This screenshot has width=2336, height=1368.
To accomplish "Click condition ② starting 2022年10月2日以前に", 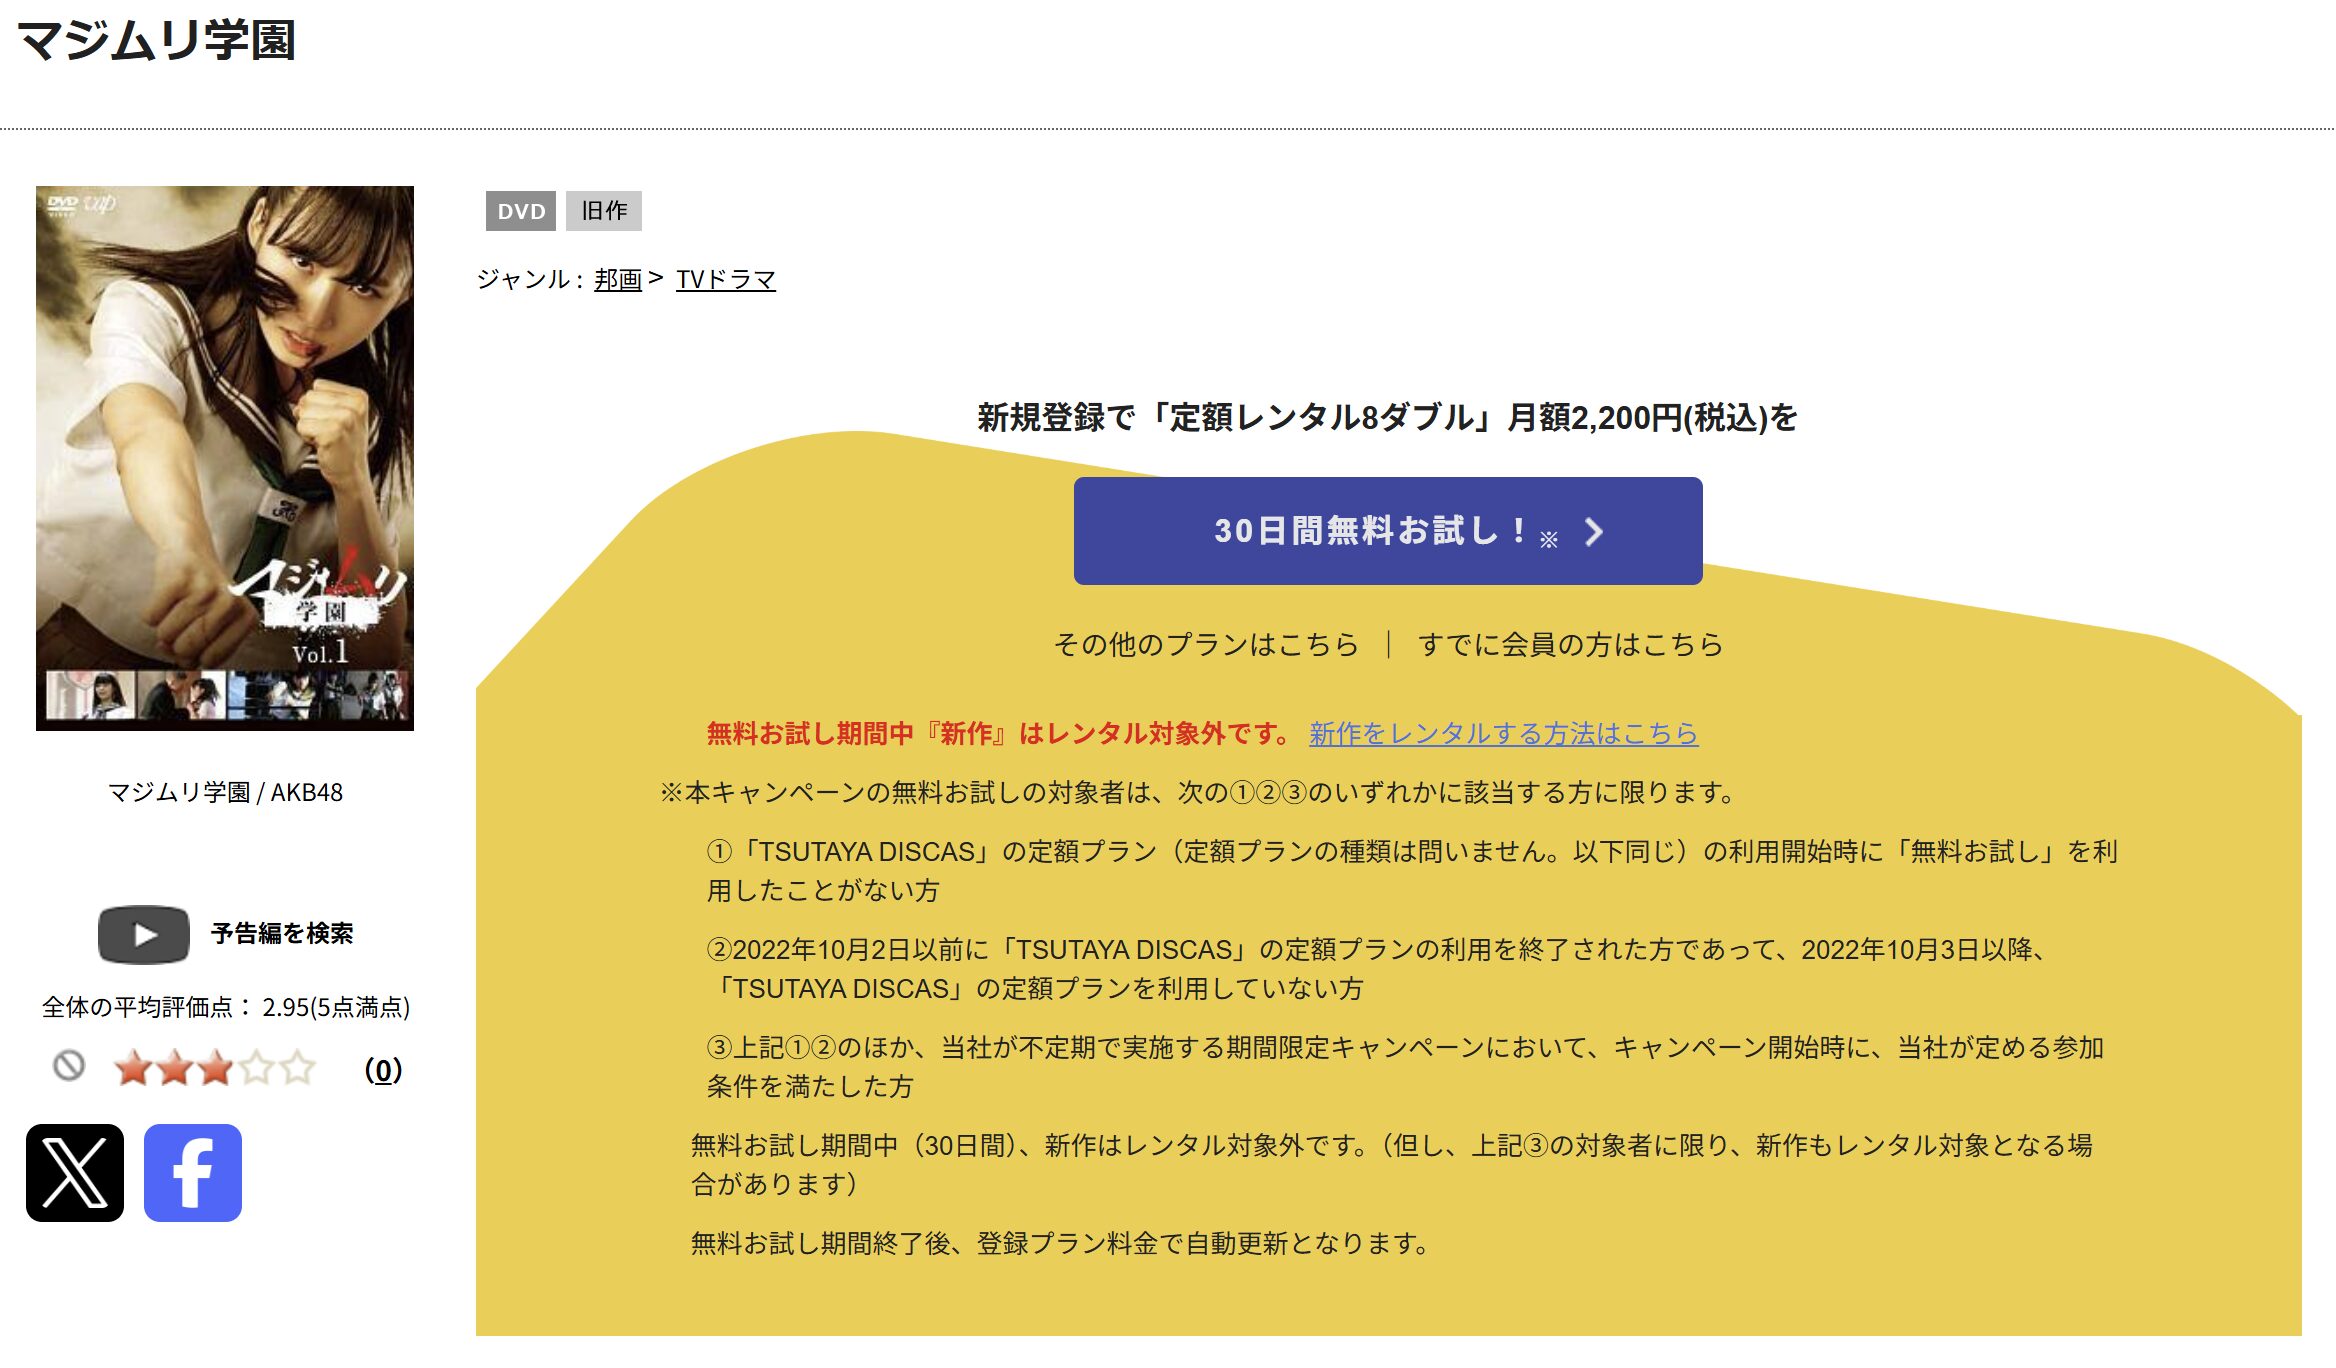I will click(1378, 969).
